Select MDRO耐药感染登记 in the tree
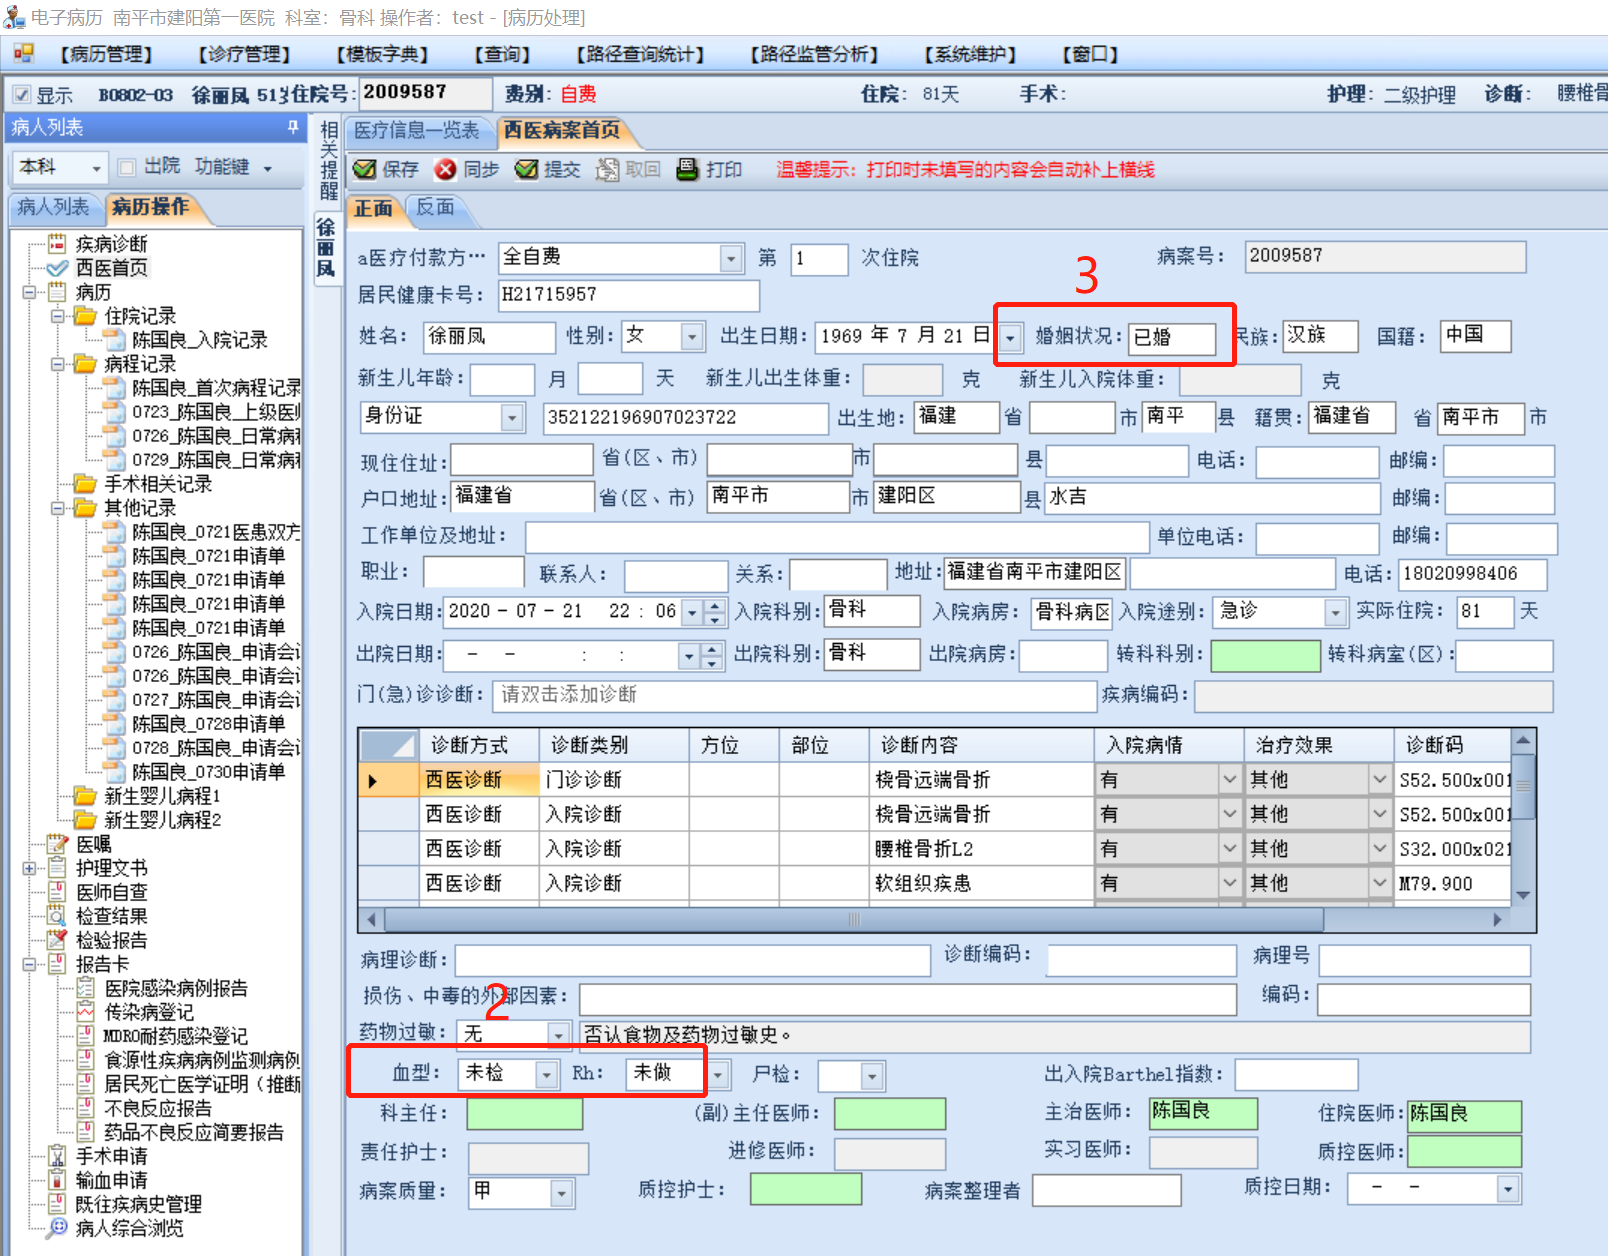 pos(176,1036)
